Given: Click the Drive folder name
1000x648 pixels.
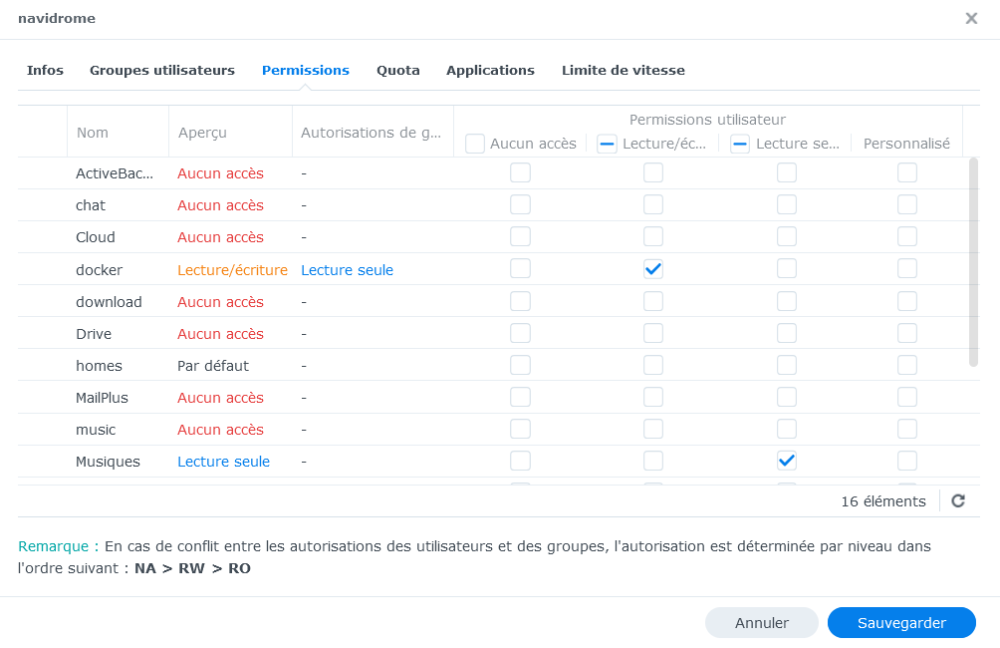Looking at the screenshot, I should [x=94, y=334].
